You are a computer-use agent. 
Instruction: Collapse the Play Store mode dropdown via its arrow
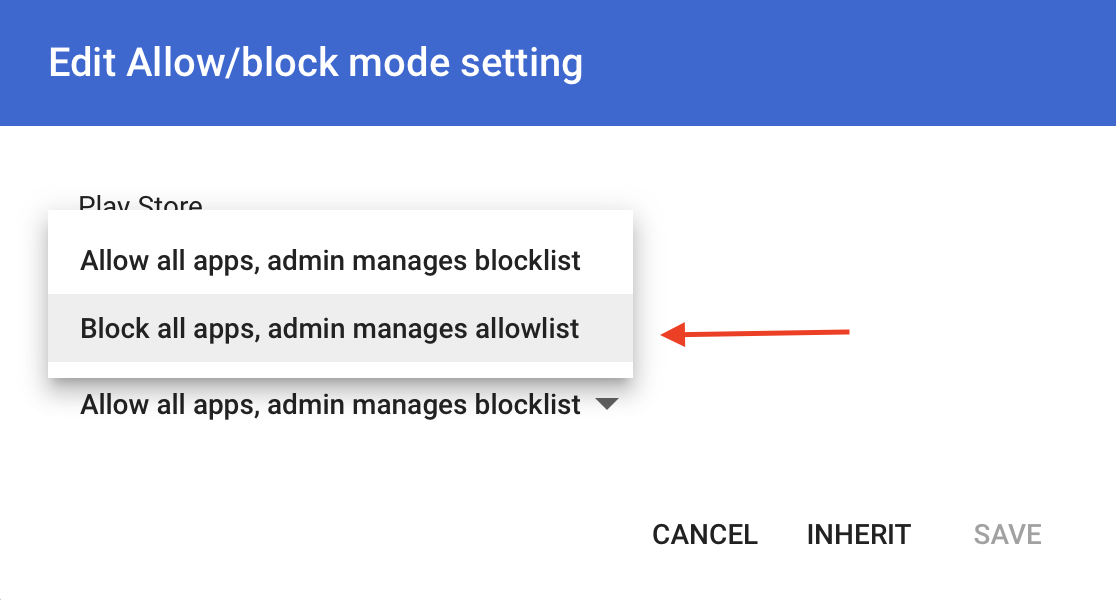click(606, 405)
